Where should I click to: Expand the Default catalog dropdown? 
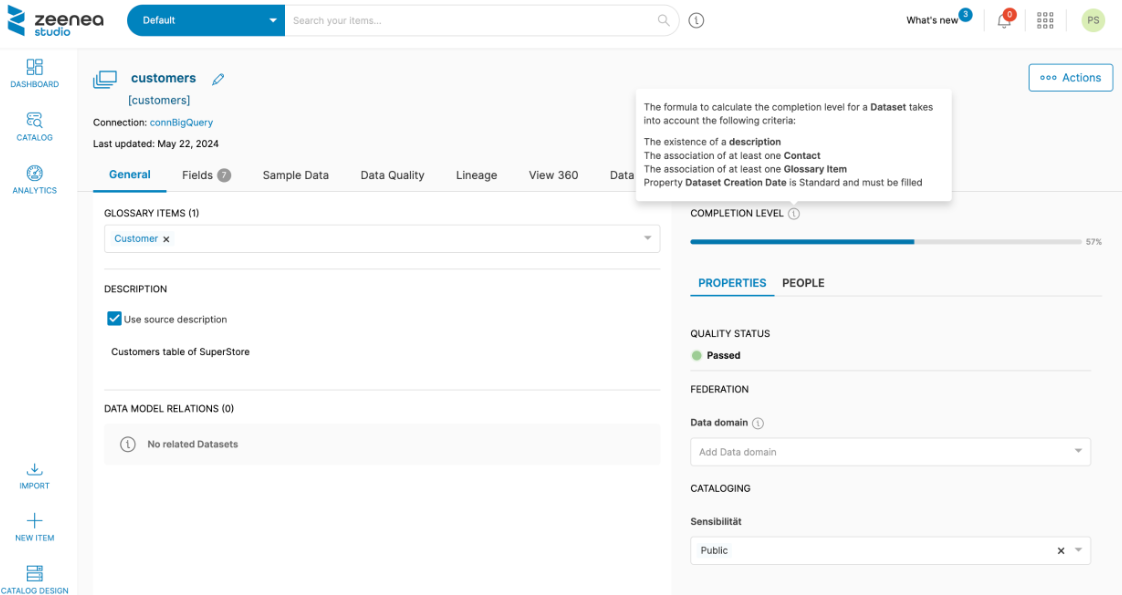coord(273,20)
